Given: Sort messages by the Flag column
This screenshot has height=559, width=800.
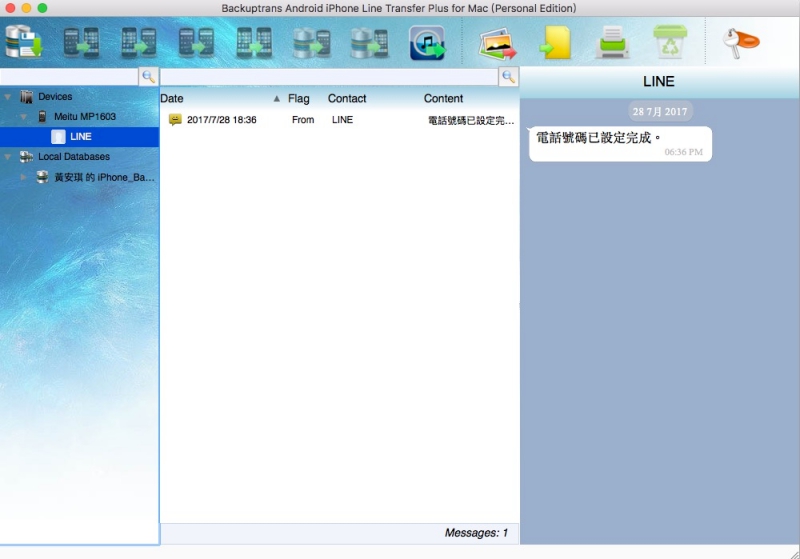Looking at the screenshot, I should 298,98.
